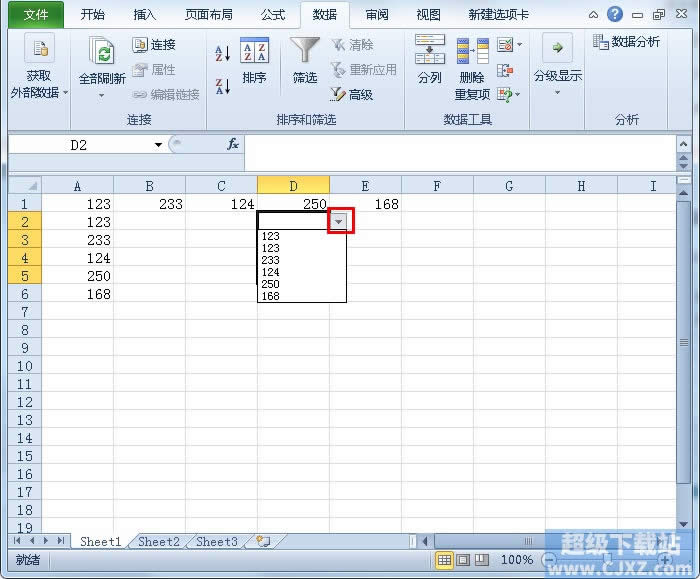Go to first sheet navigation arrow
Image resolution: width=700 pixels, height=579 pixels.
17,541
